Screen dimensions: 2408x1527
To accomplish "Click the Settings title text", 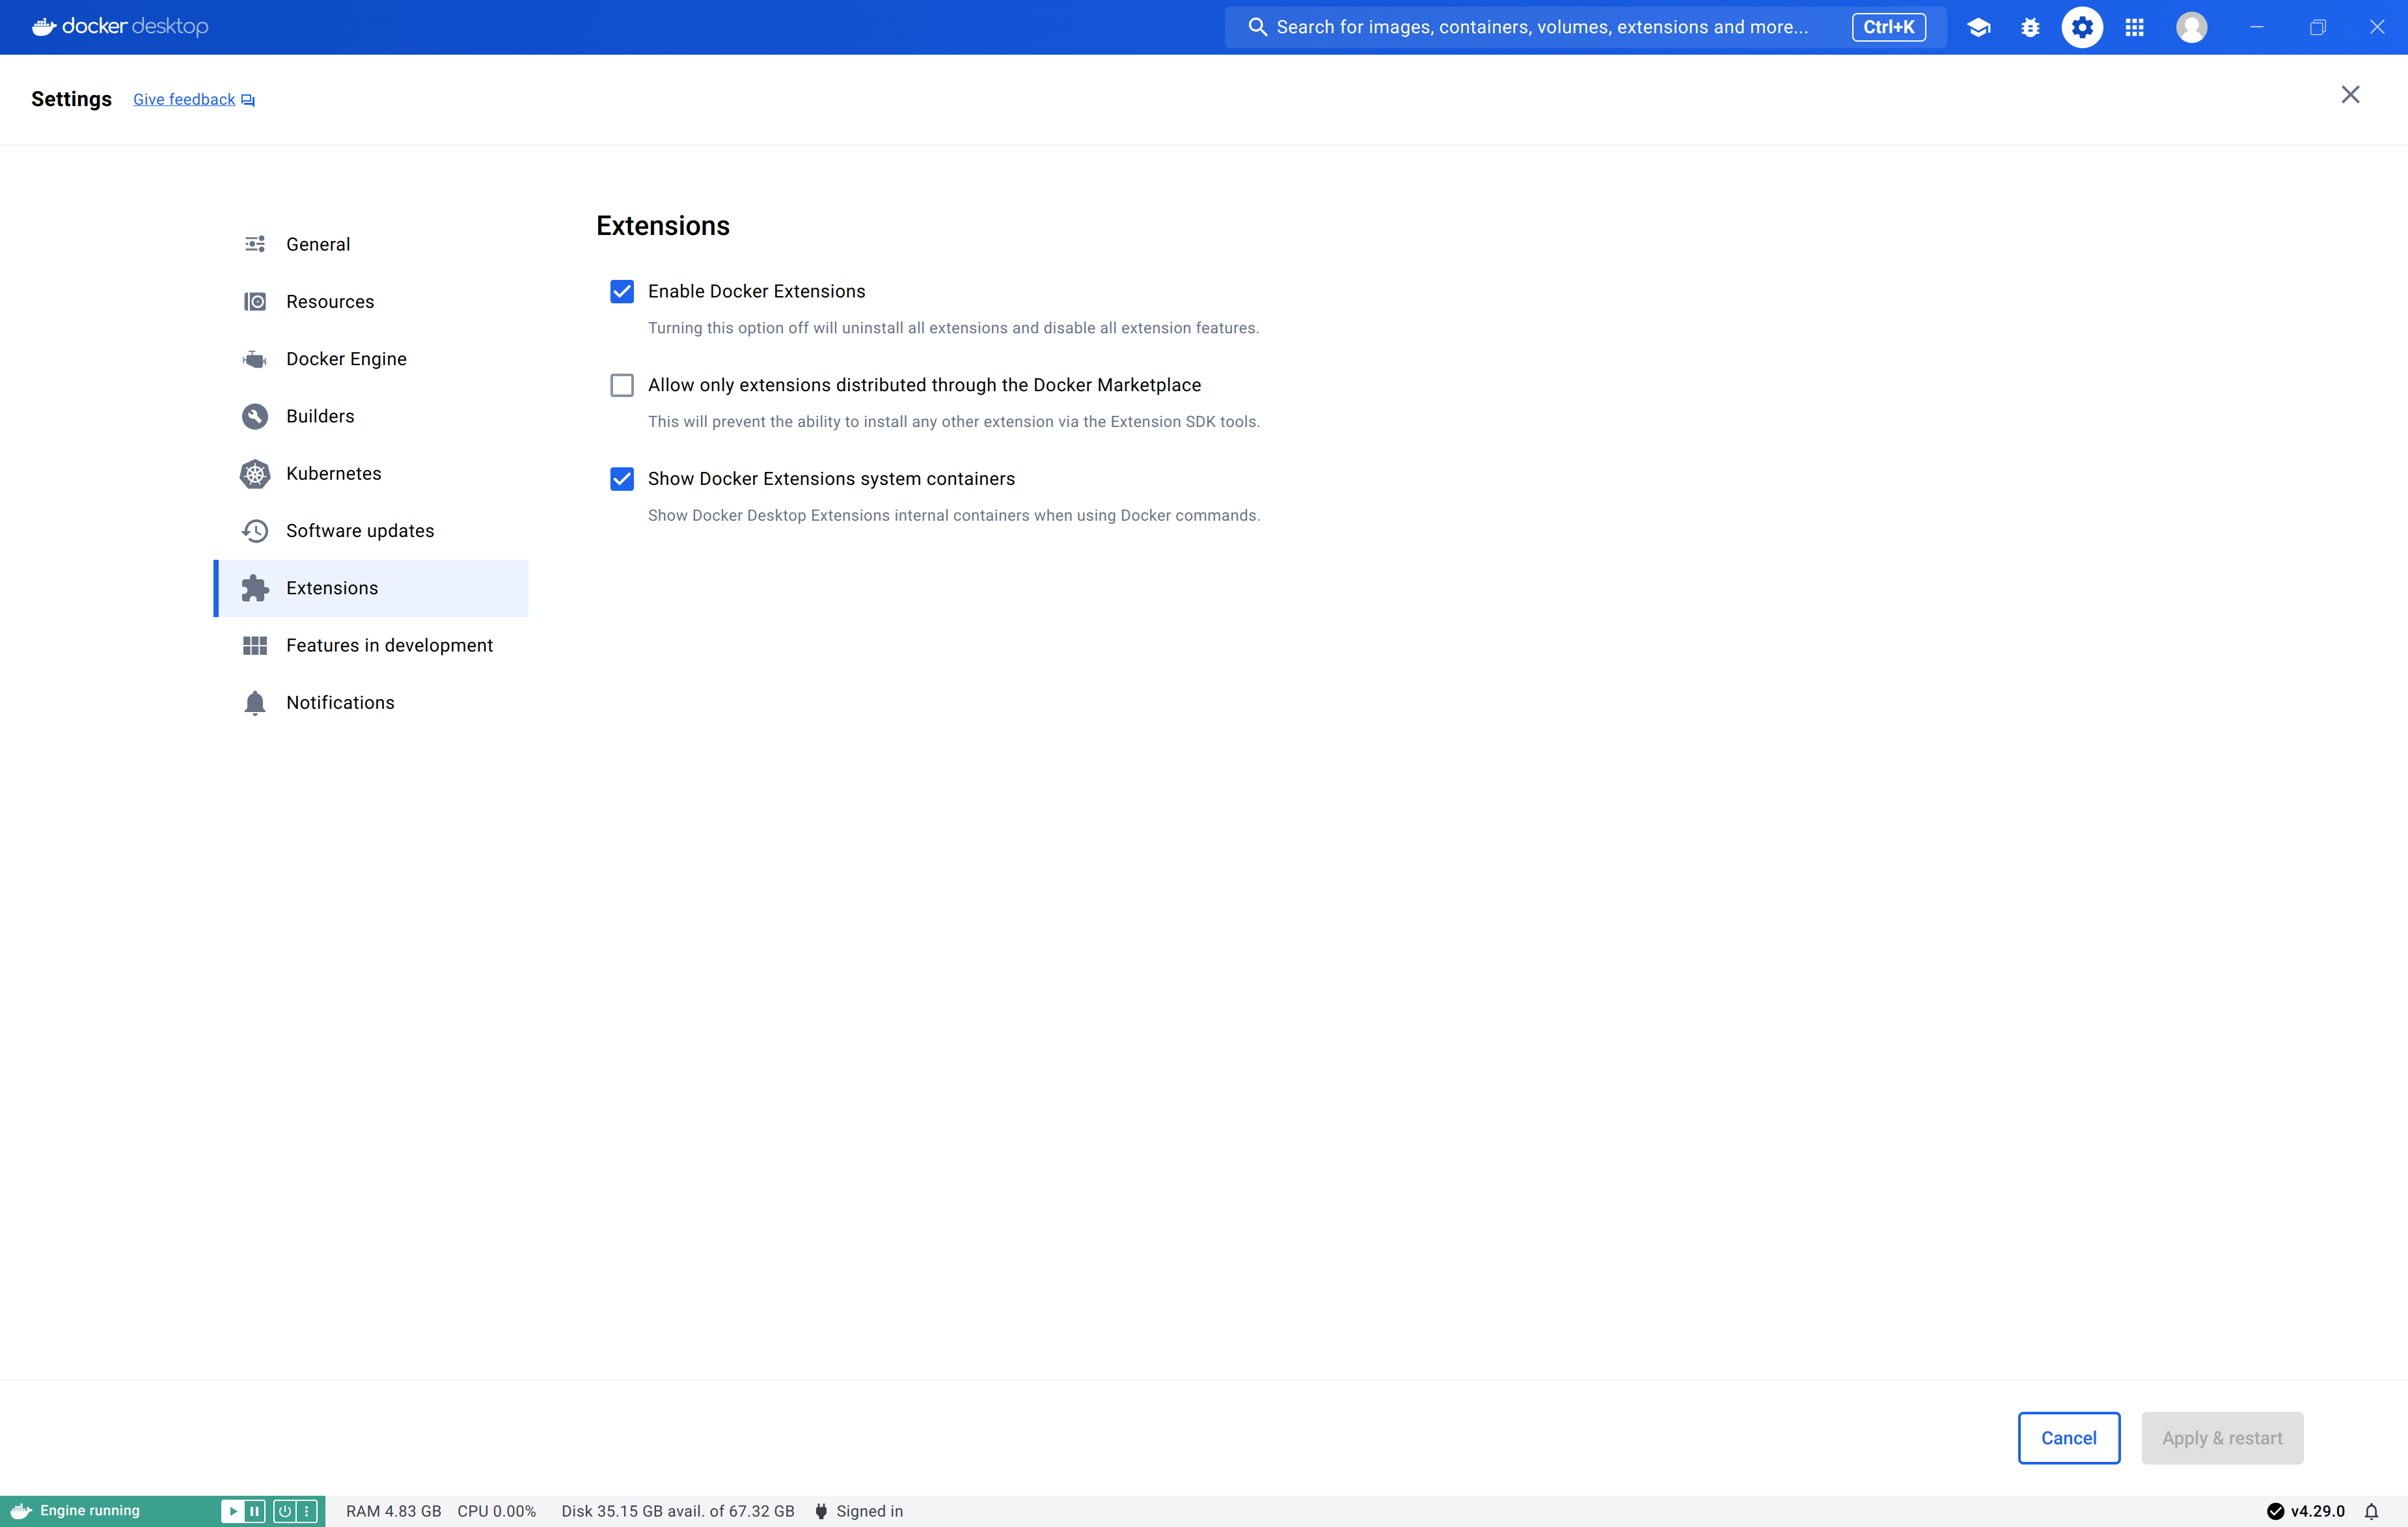I will [71, 99].
